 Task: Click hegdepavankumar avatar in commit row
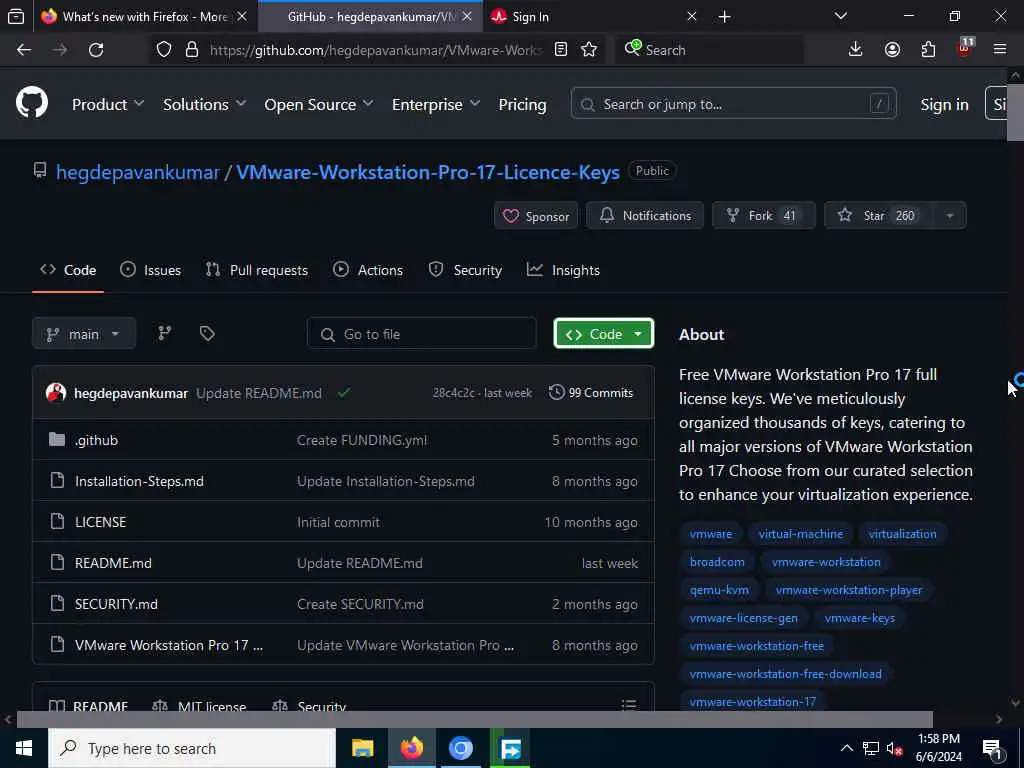(x=56, y=392)
